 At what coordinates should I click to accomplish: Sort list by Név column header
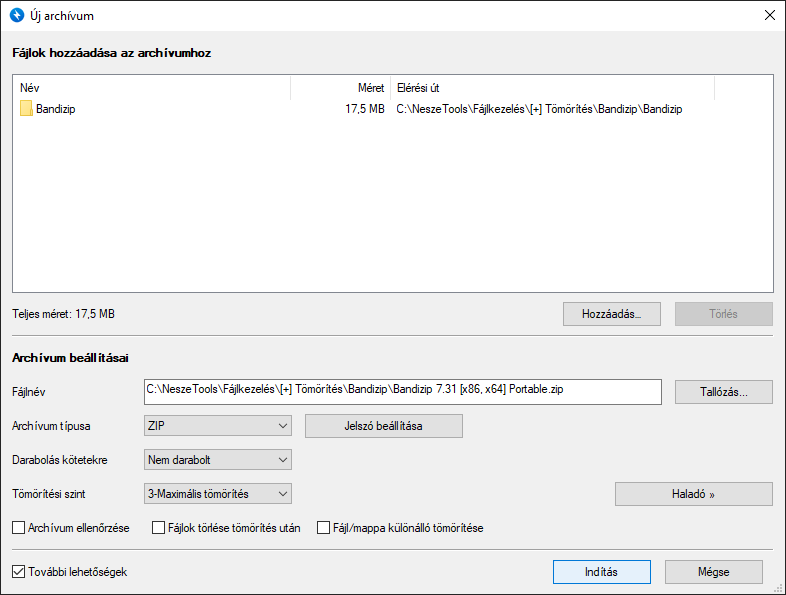tap(152, 88)
